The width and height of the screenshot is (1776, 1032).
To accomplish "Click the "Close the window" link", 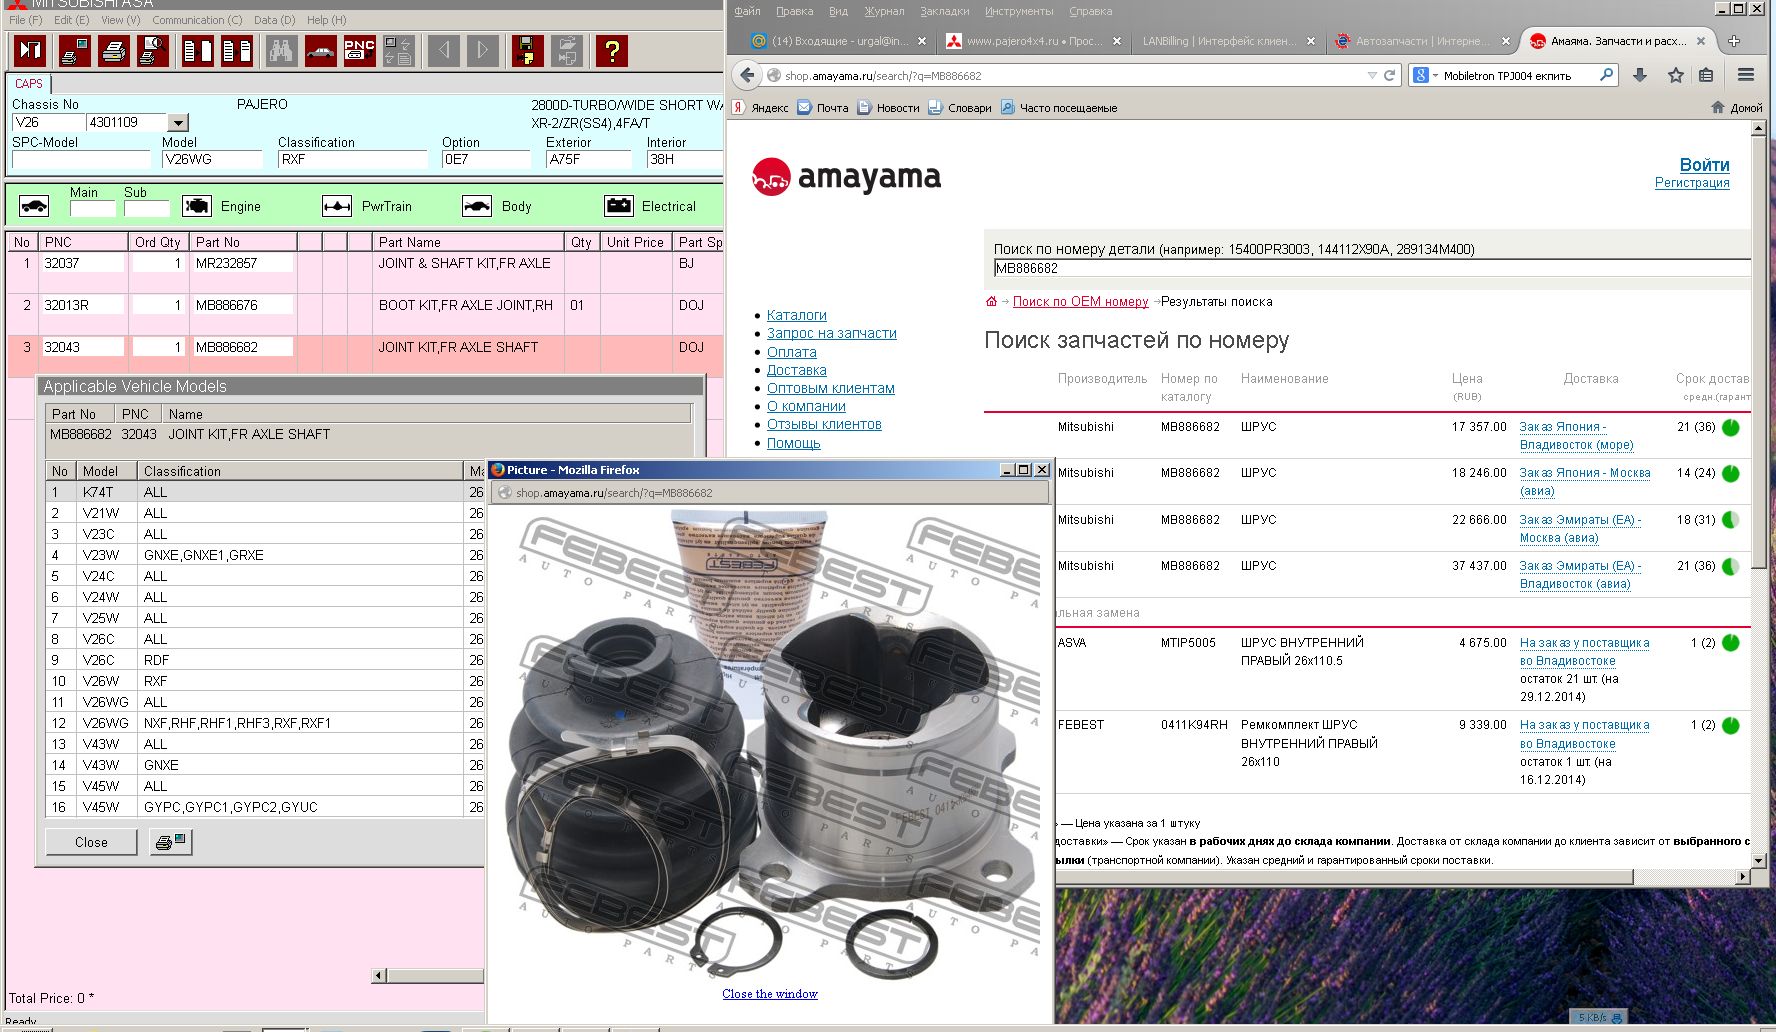I will 769,994.
